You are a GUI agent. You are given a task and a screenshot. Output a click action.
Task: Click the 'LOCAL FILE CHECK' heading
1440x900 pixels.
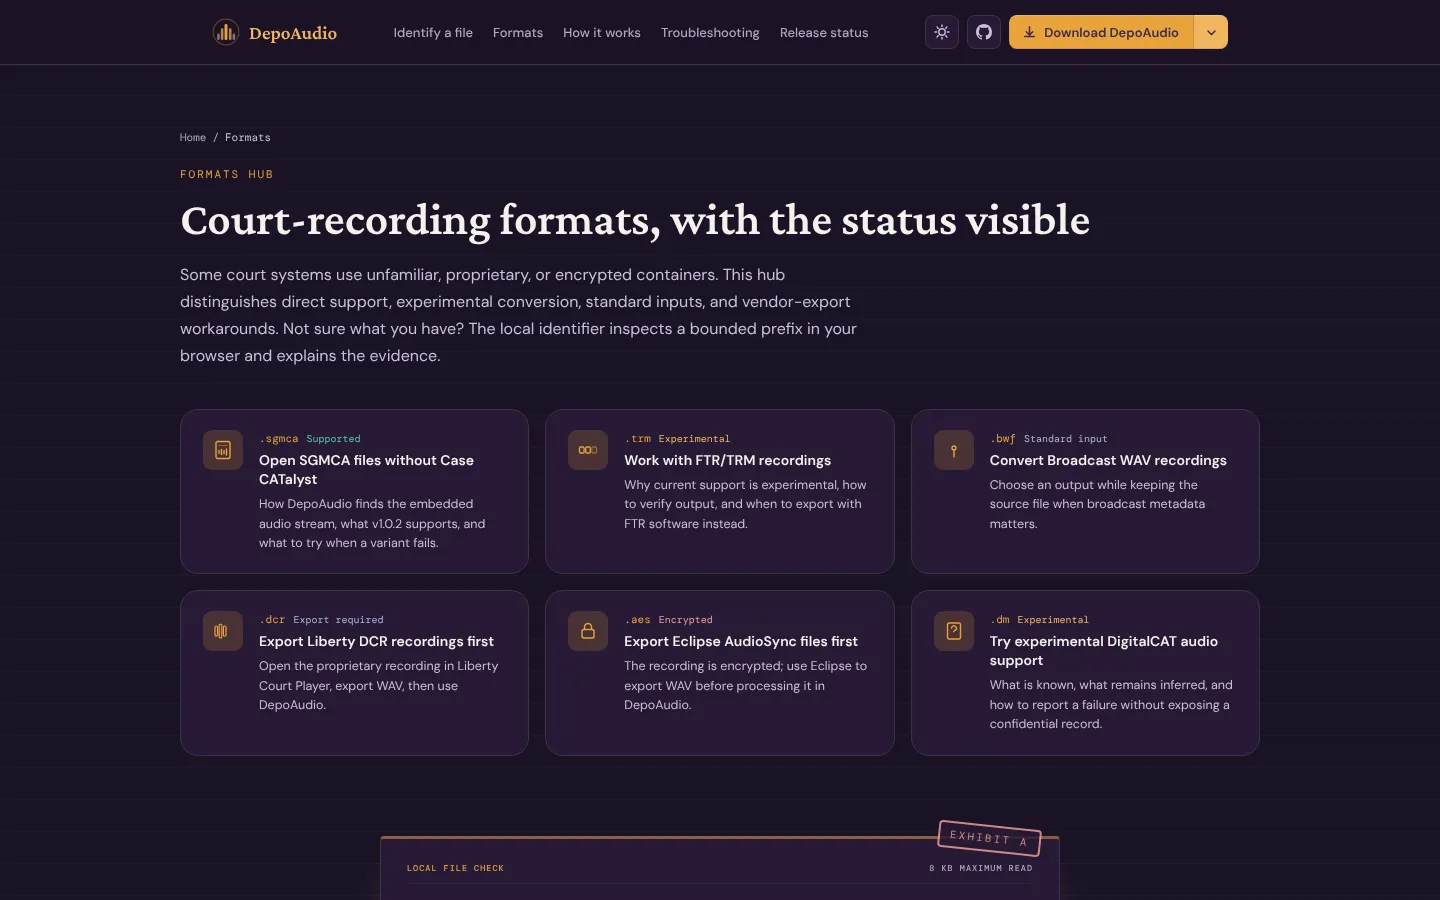point(455,868)
